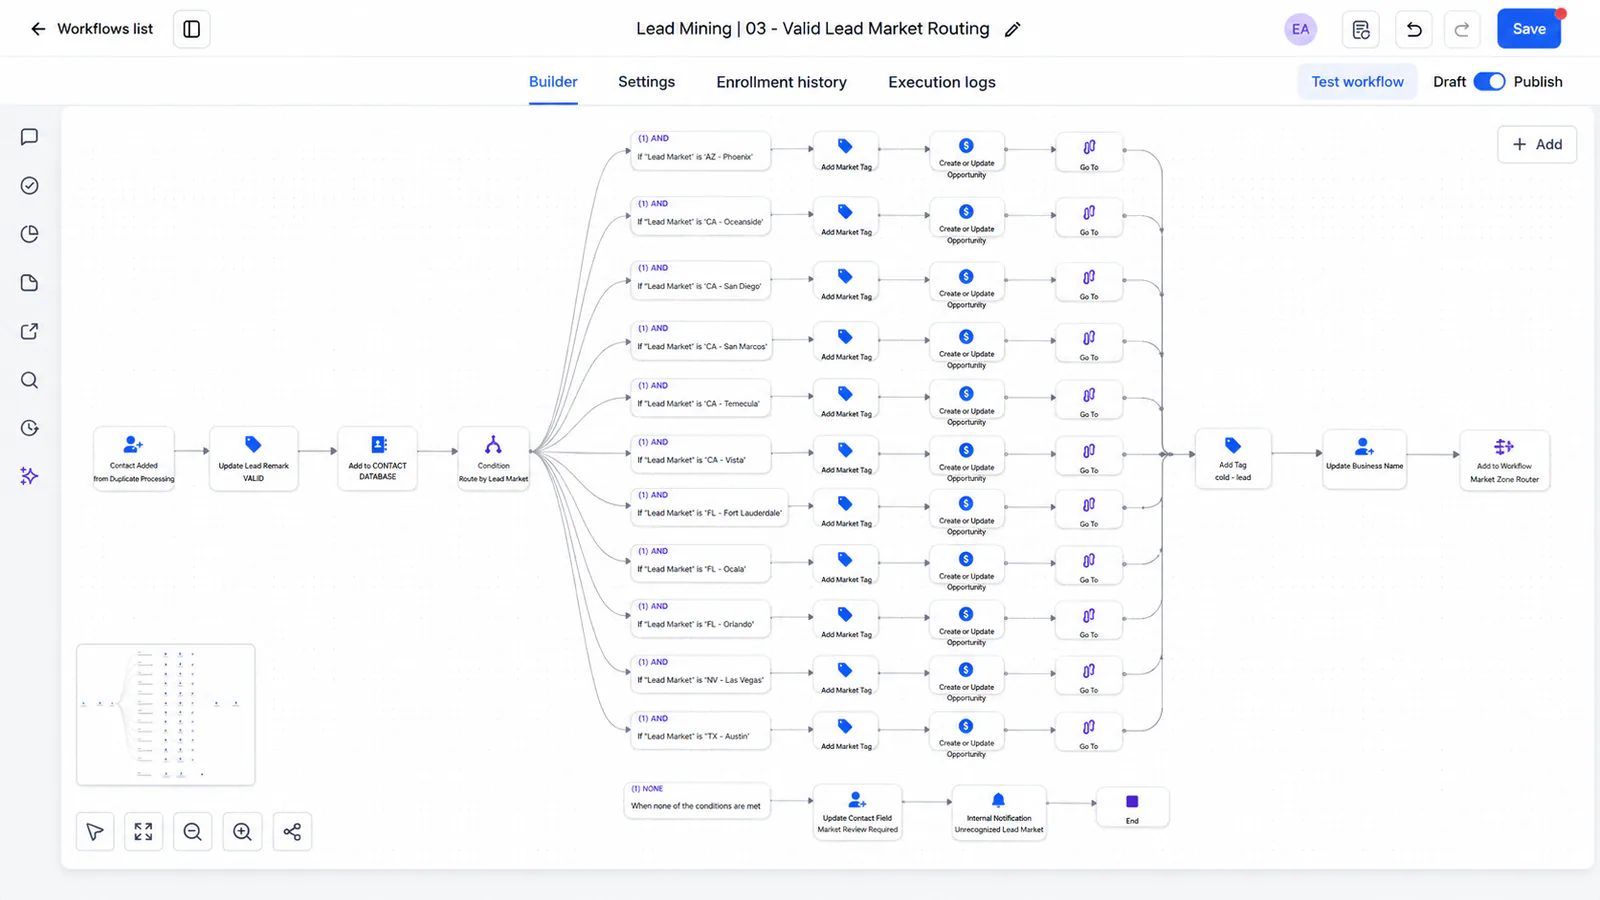Switch to the Builder tab

pyautogui.click(x=553, y=82)
